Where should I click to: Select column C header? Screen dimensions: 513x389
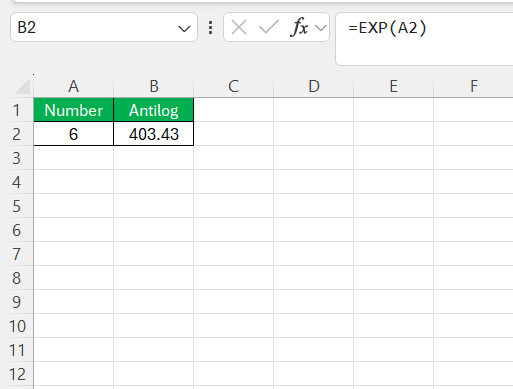click(x=233, y=86)
